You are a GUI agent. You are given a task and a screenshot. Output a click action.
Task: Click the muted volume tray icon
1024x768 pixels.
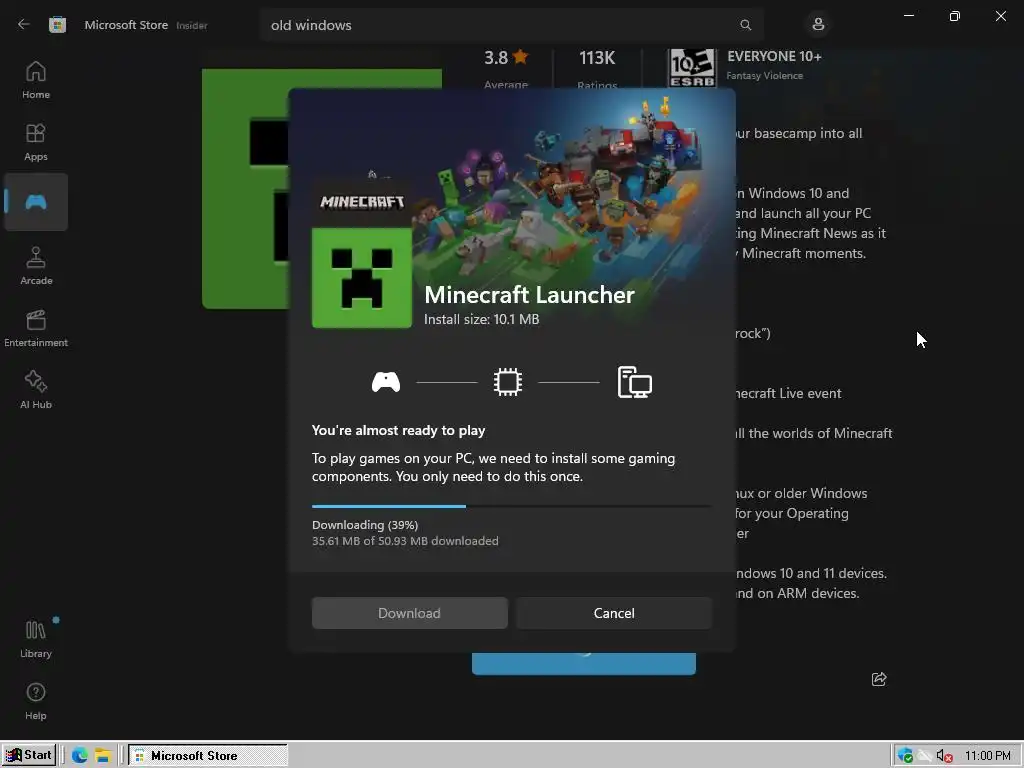(944, 756)
